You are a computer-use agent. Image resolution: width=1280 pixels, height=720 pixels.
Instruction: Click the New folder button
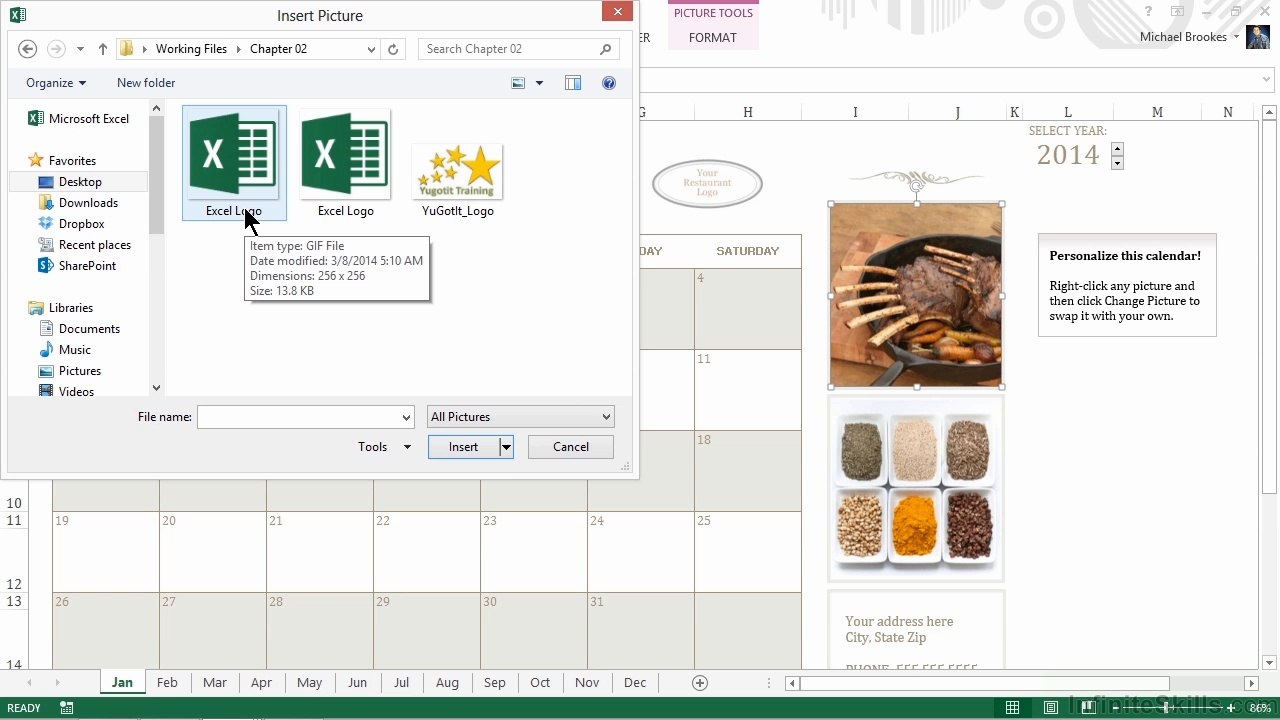(x=146, y=83)
